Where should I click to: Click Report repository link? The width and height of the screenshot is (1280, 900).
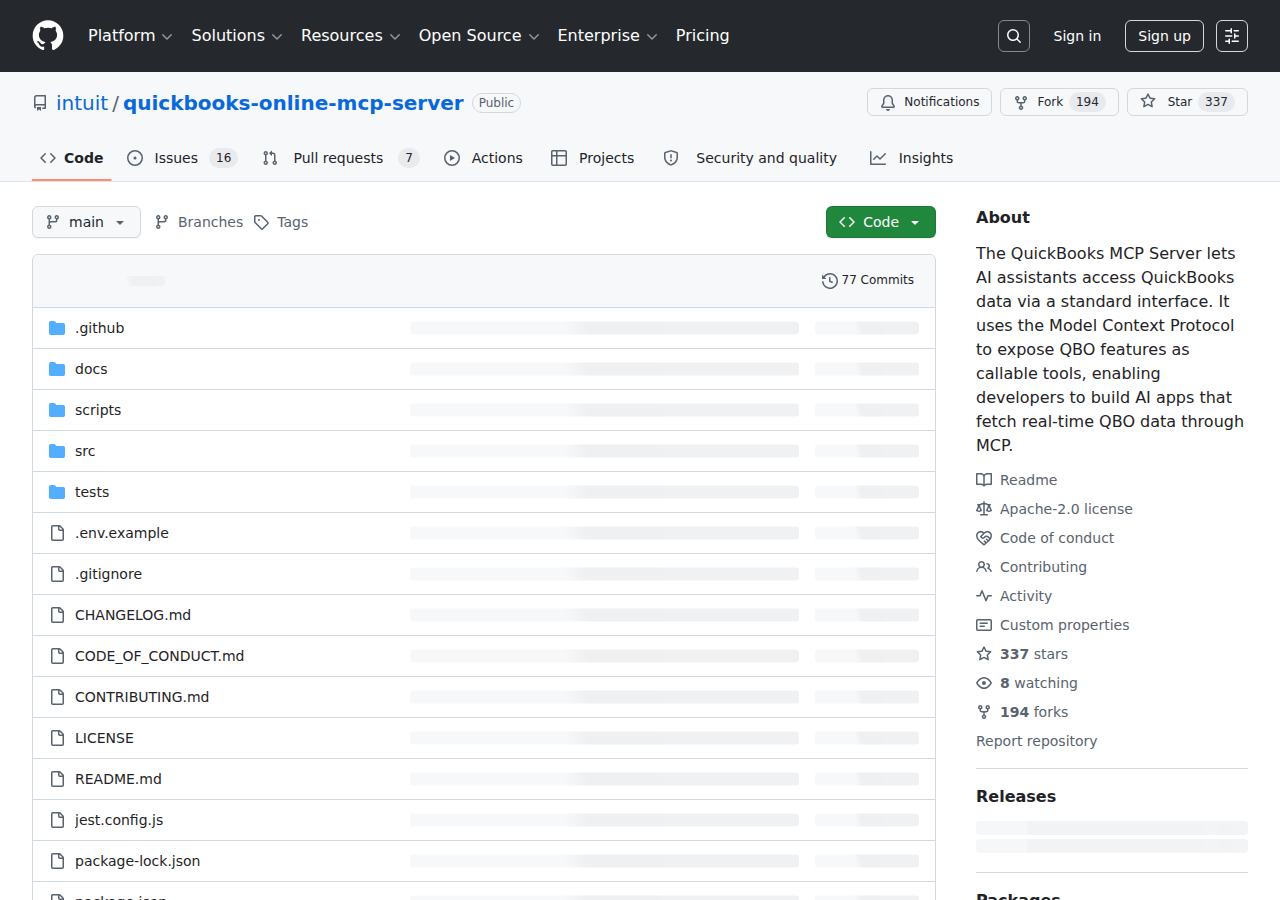[1036, 741]
